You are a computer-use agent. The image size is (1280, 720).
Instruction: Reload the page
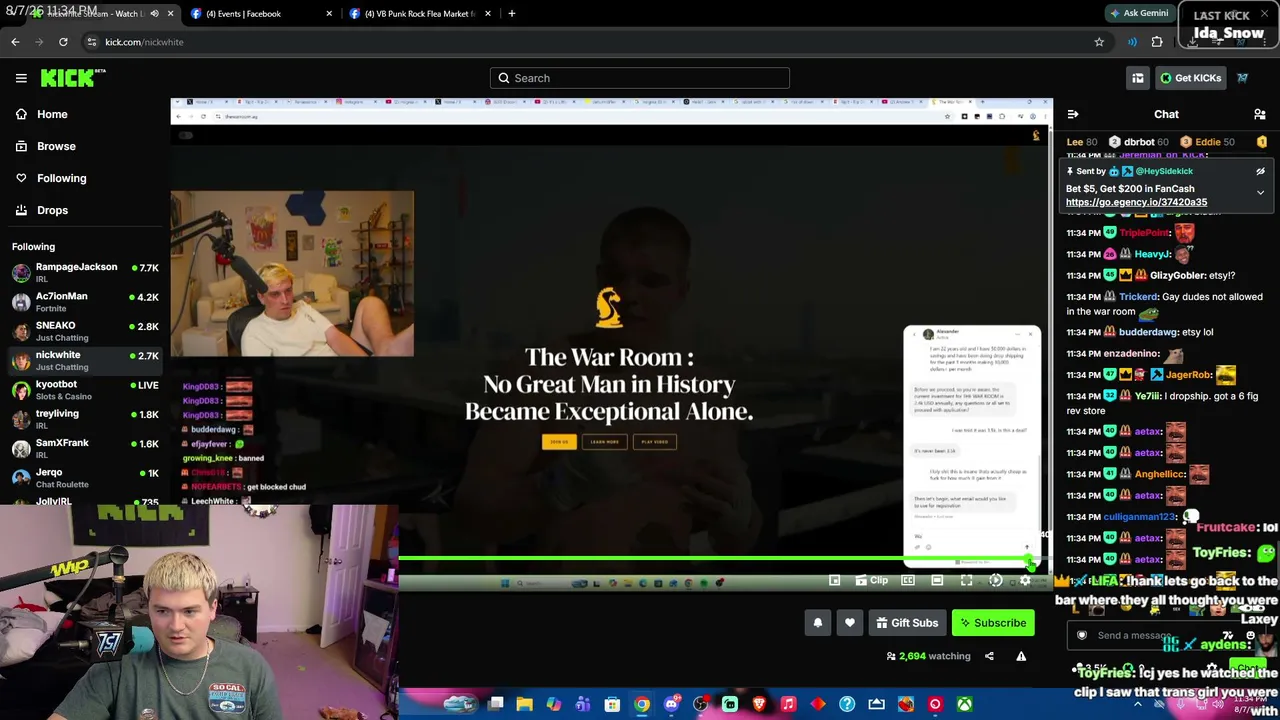click(x=63, y=42)
